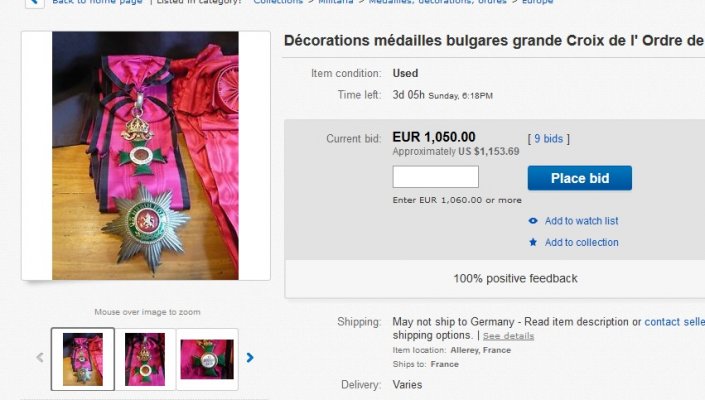Select the second thumbnail showing cross with crown
Viewport: 705px width, 400px height.
(x=145, y=359)
